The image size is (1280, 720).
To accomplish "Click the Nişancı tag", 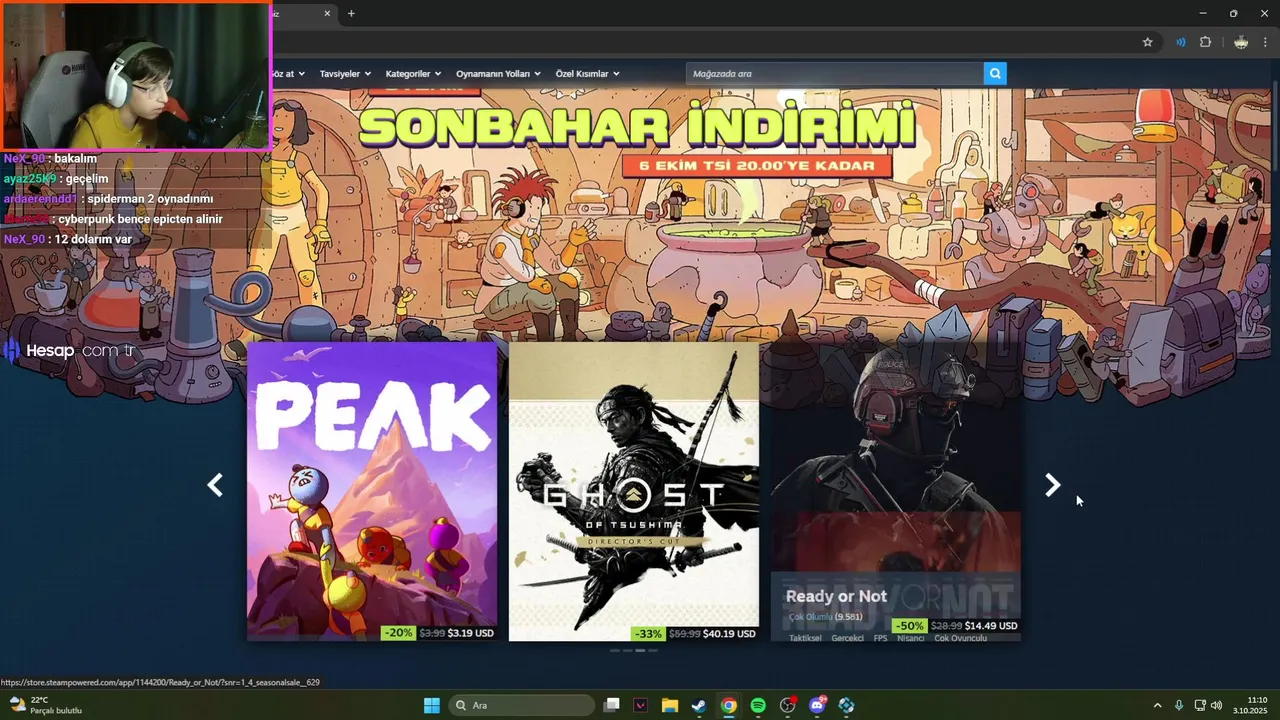I will click(x=910, y=638).
